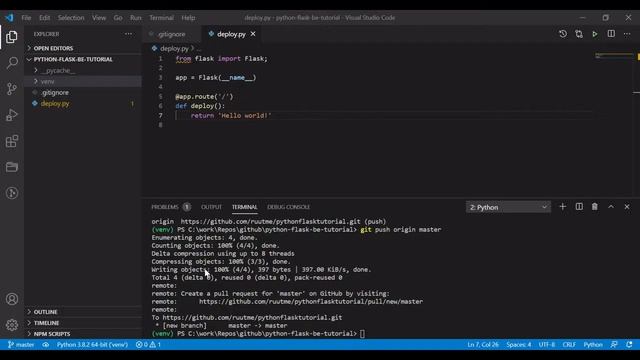Expand the venv folder

click(83, 81)
